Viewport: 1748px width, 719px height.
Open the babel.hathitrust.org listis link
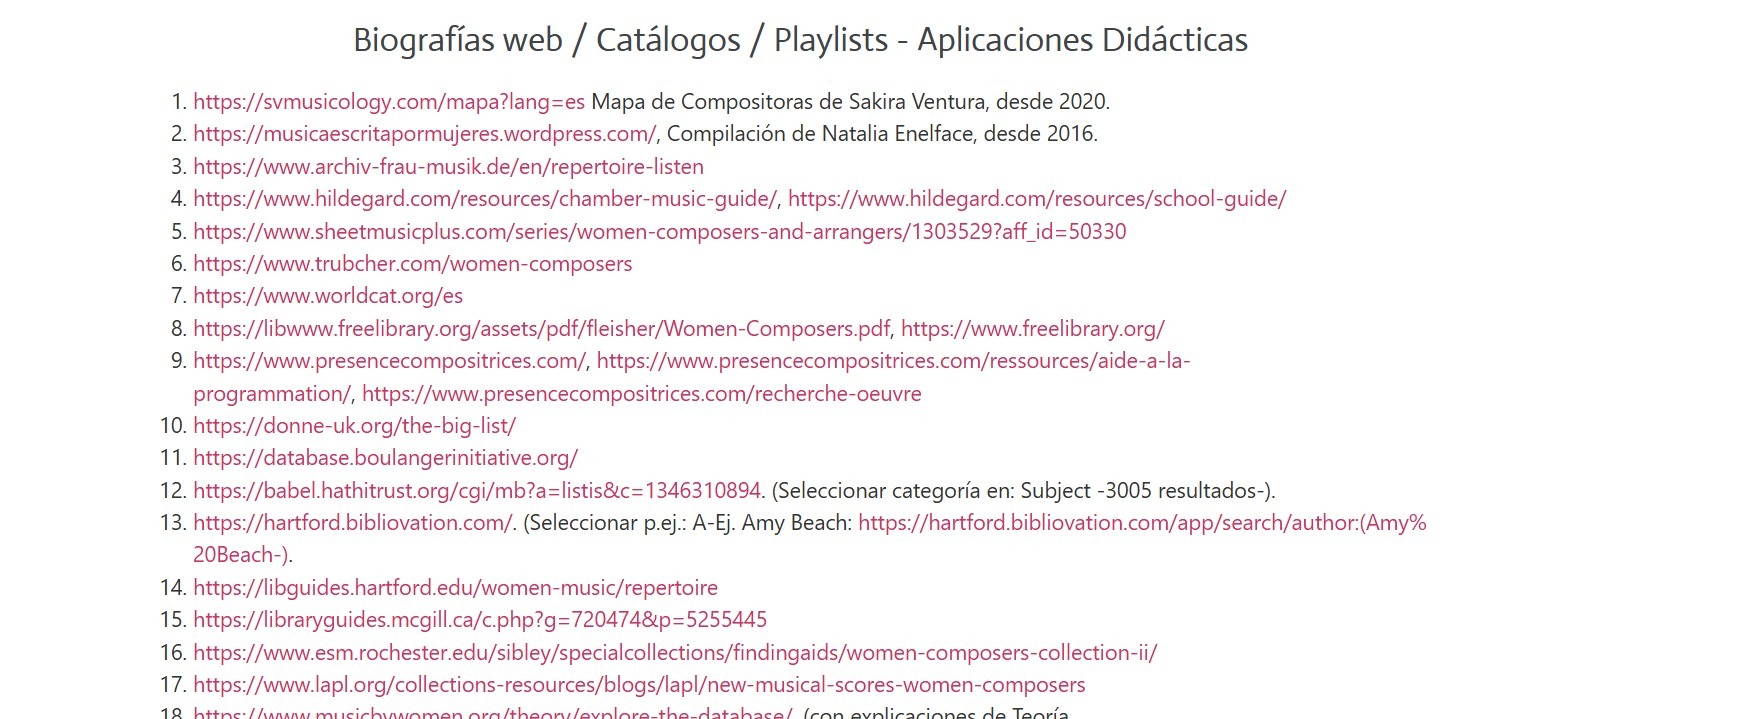[x=476, y=491]
